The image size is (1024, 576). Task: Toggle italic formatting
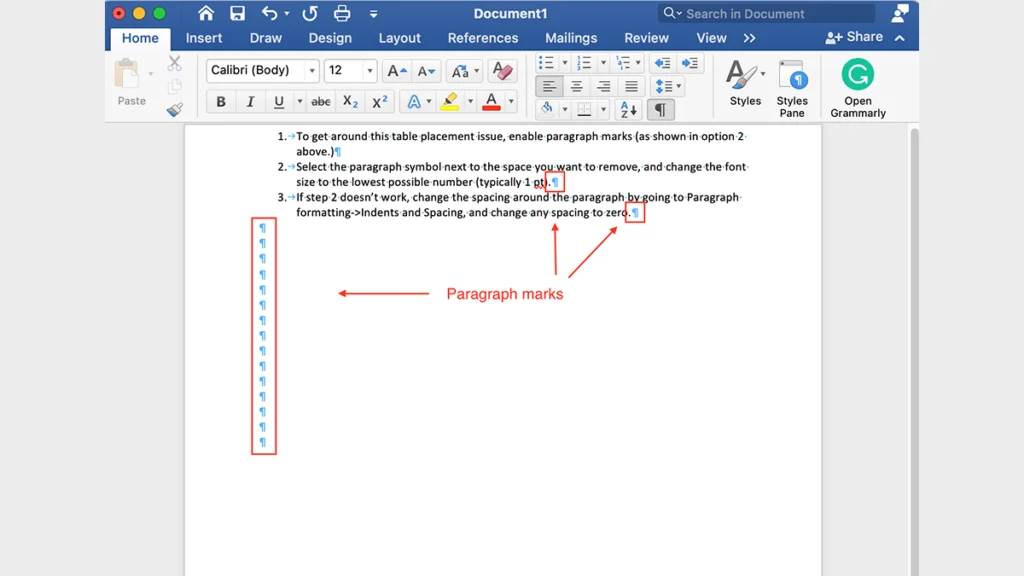click(250, 102)
